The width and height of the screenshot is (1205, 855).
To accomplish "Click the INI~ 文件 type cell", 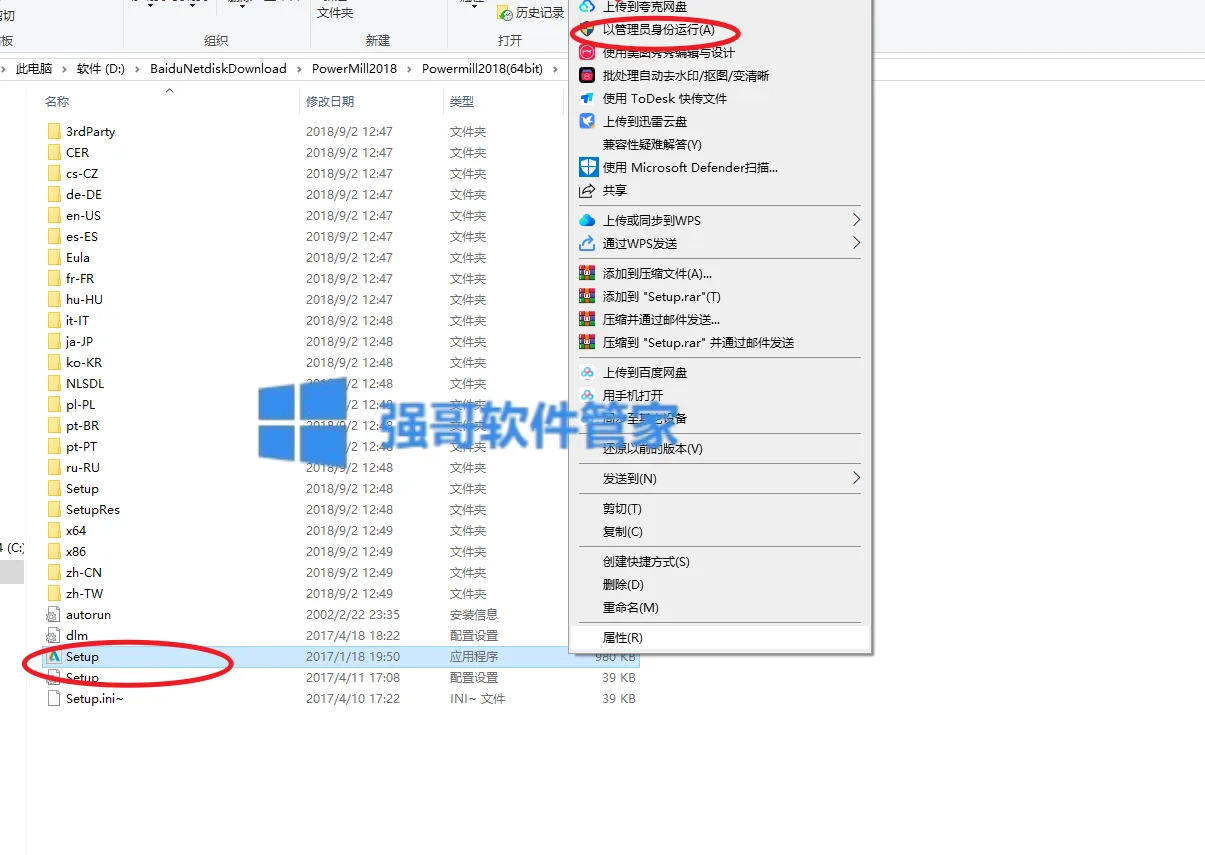I will [478, 698].
